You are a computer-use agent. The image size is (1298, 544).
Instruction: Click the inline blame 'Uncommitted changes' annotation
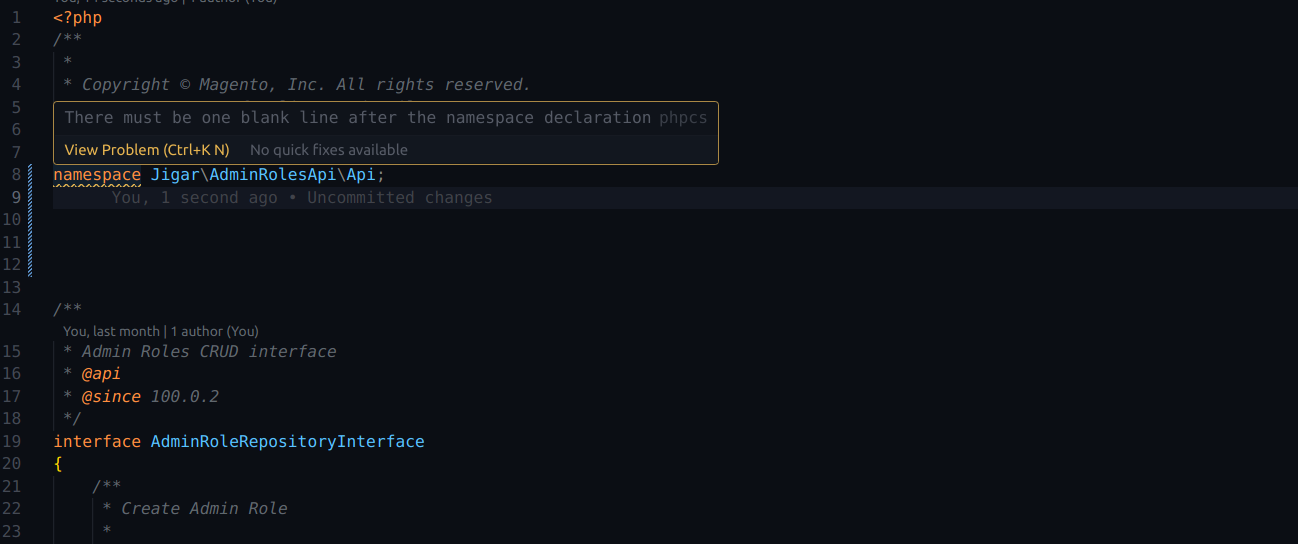(x=400, y=198)
